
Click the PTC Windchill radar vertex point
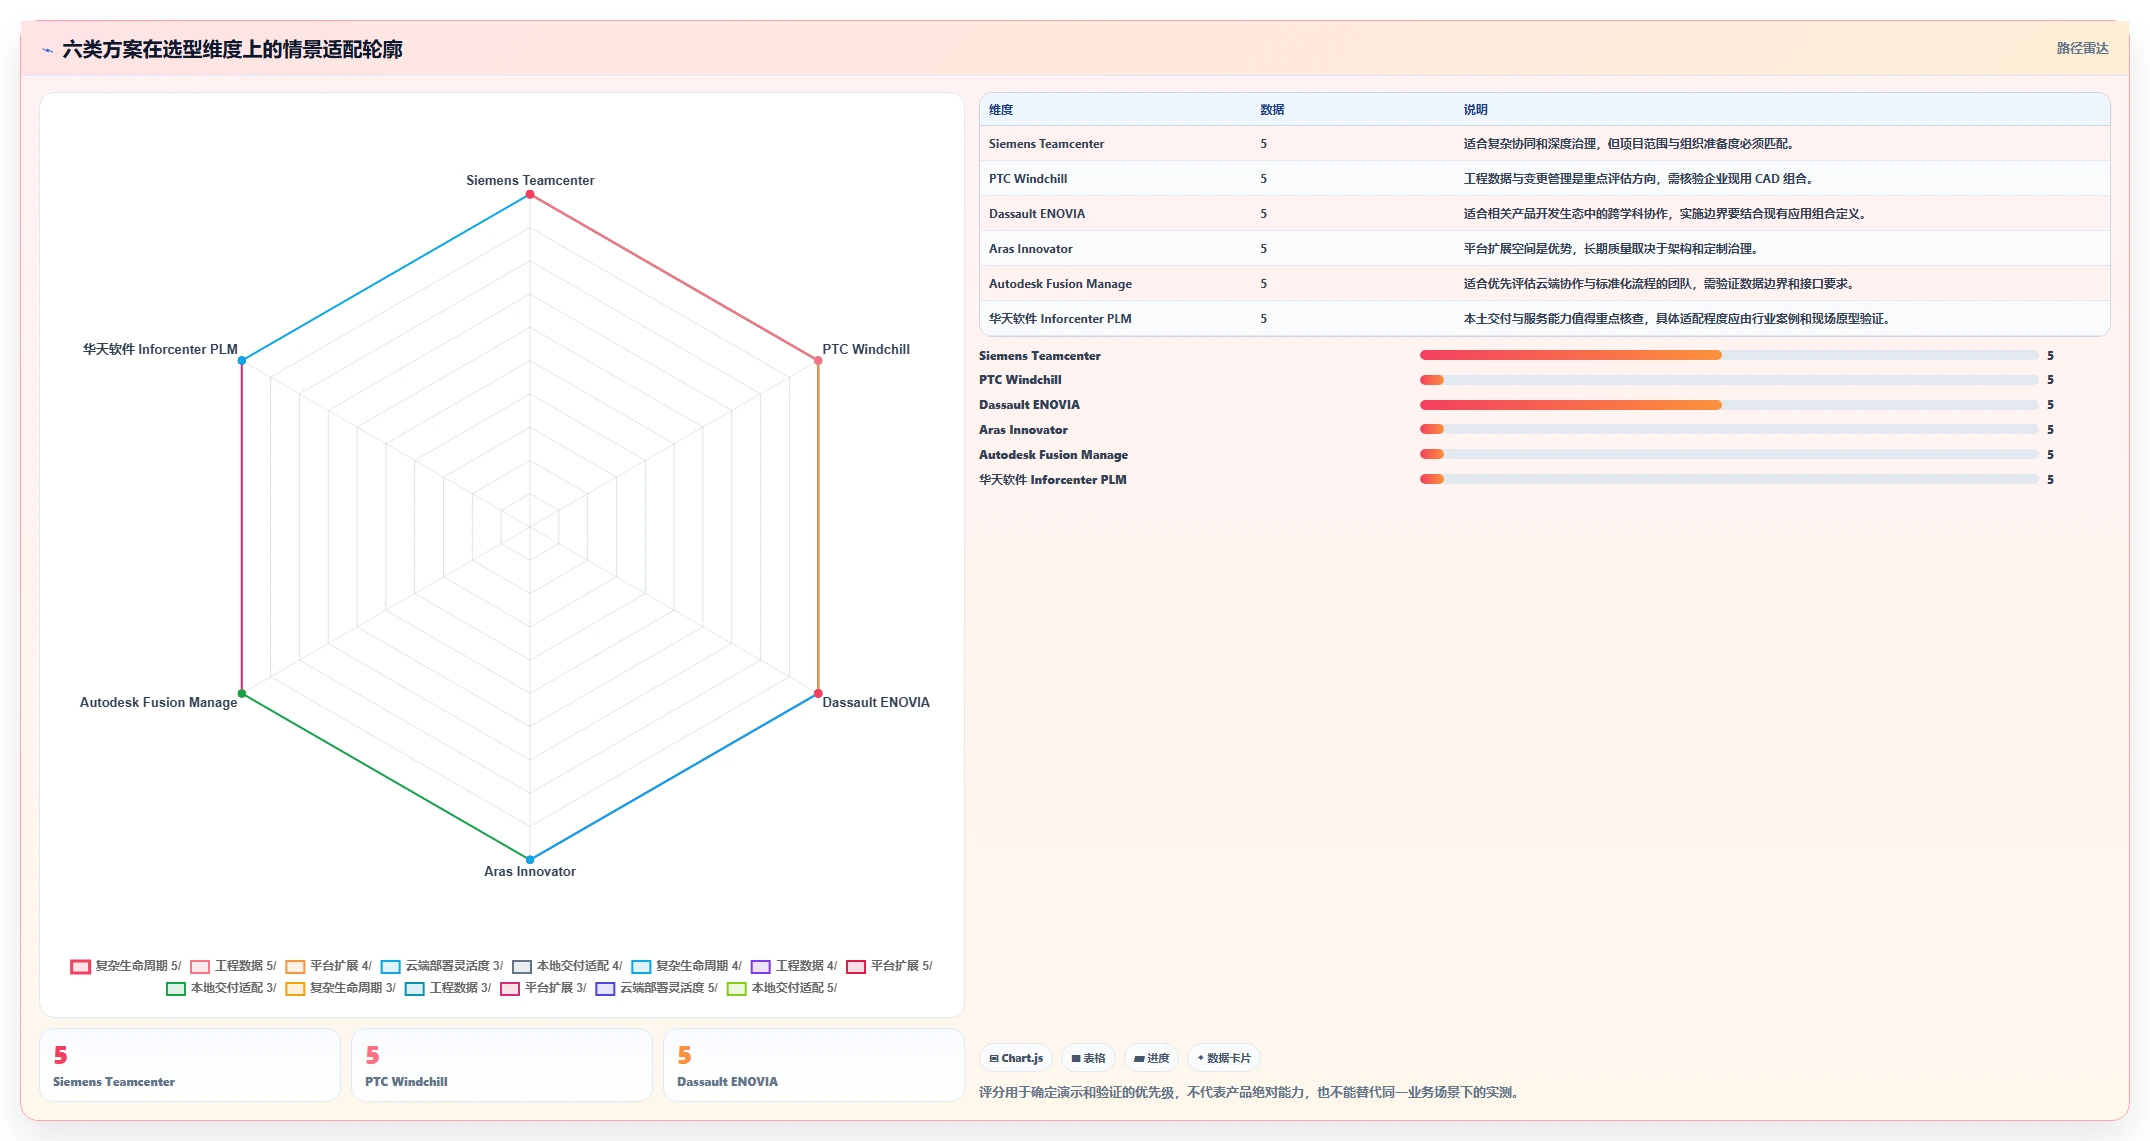point(818,361)
